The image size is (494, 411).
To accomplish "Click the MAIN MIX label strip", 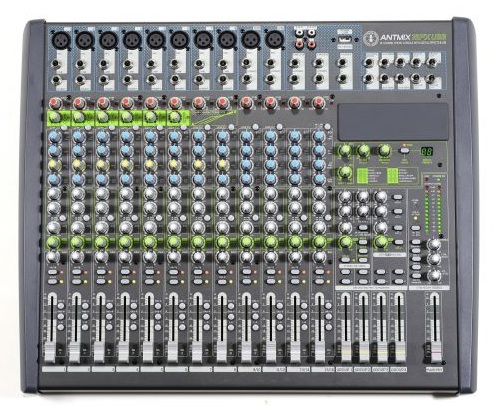I will pos(434,370).
